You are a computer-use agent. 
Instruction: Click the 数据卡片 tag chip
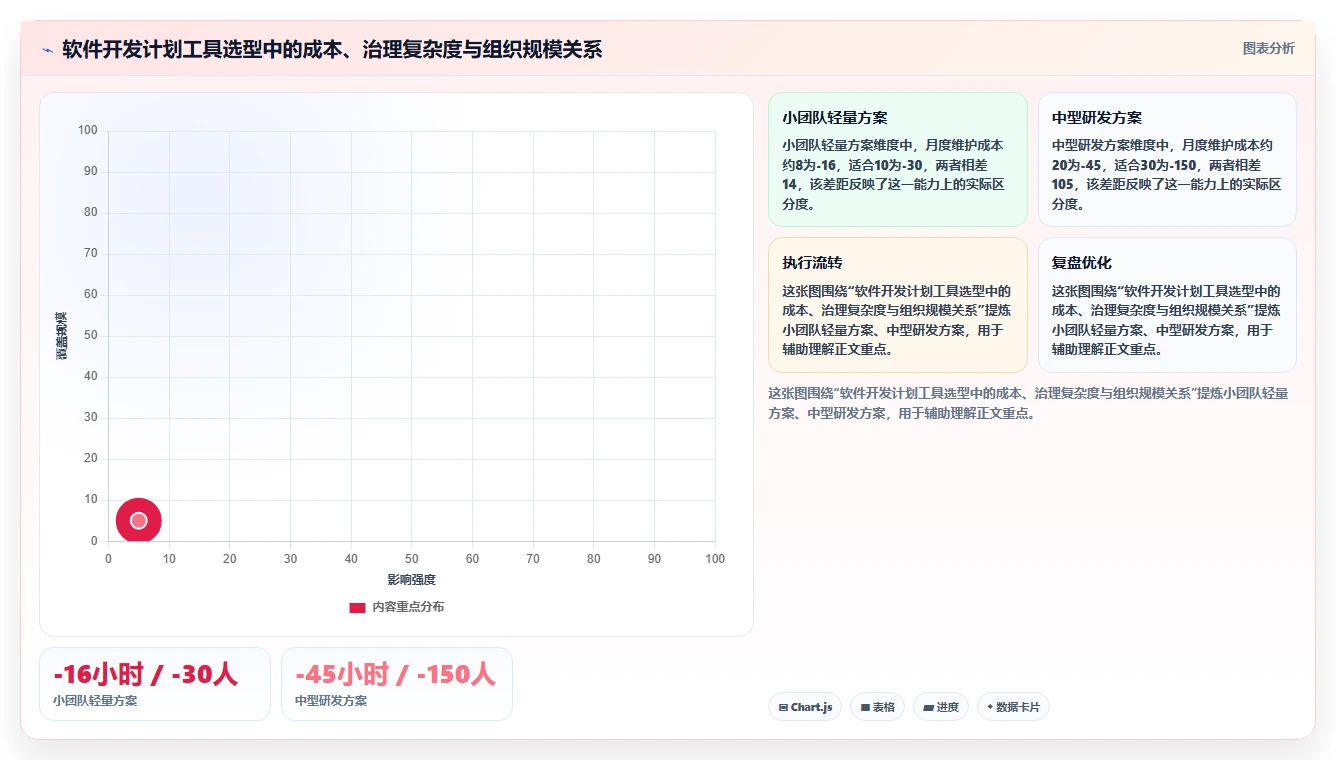click(1013, 707)
